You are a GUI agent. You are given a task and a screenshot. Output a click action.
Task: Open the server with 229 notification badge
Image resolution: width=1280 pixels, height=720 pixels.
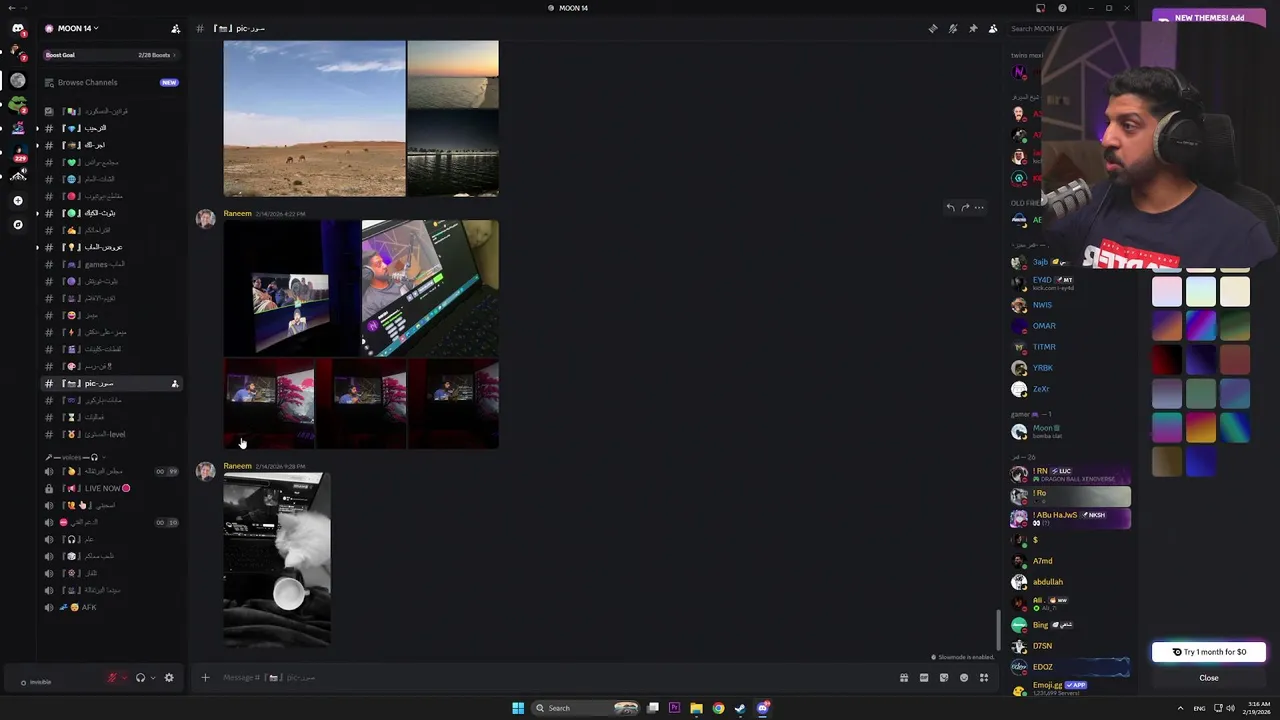[x=18, y=152]
